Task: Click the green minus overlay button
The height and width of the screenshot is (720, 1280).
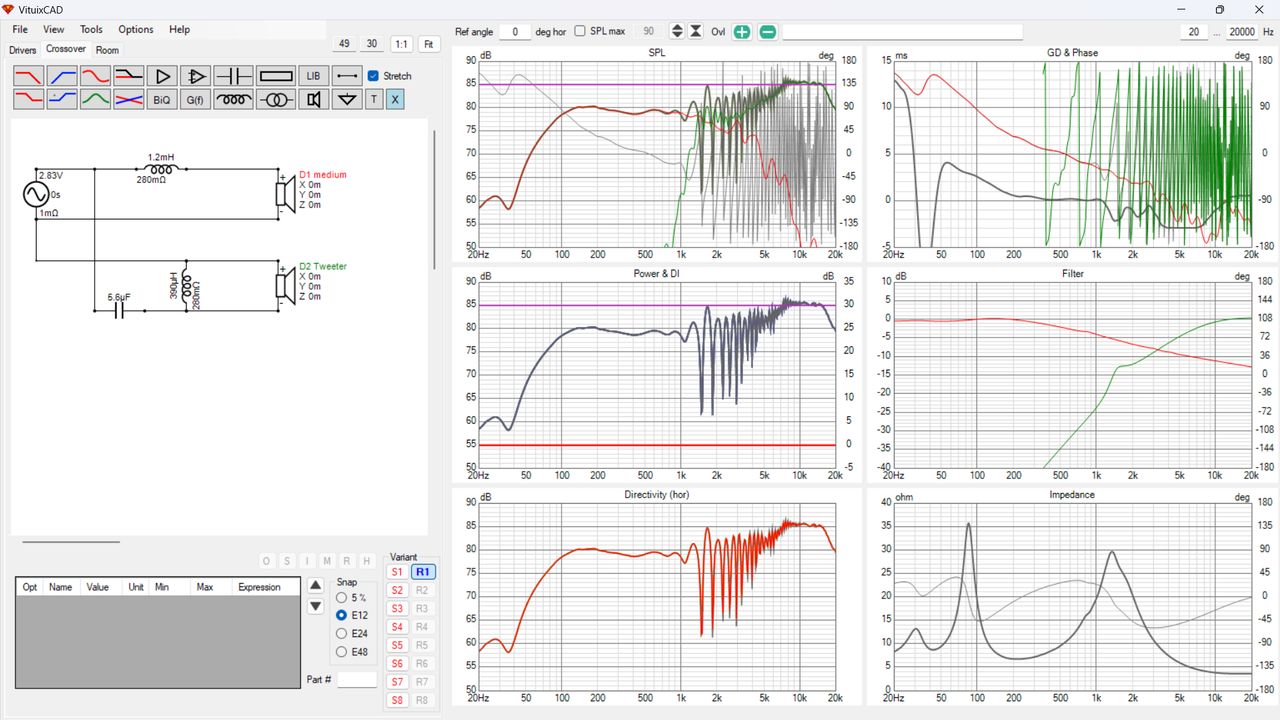Action: click(768, 32)
